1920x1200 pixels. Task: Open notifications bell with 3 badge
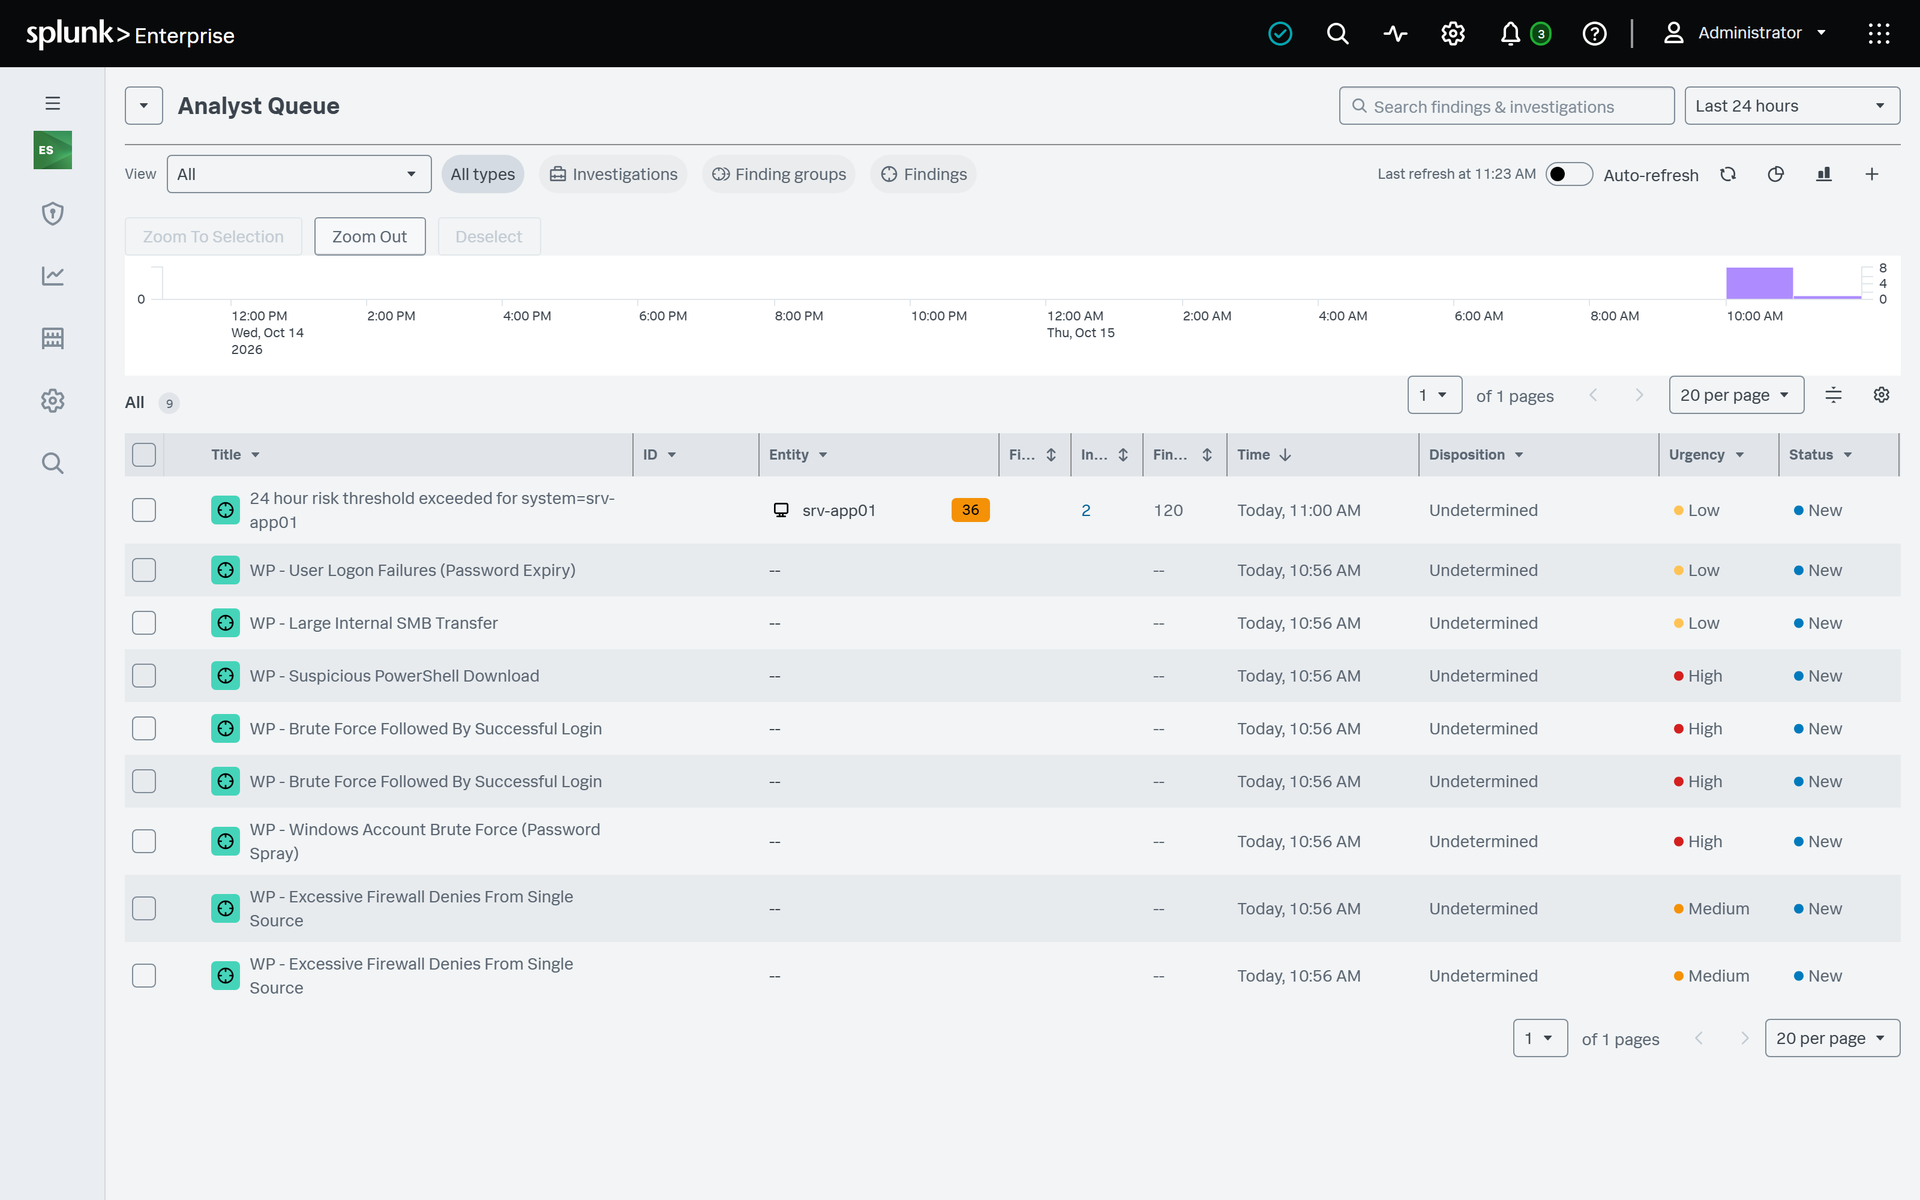point(1524,34)
